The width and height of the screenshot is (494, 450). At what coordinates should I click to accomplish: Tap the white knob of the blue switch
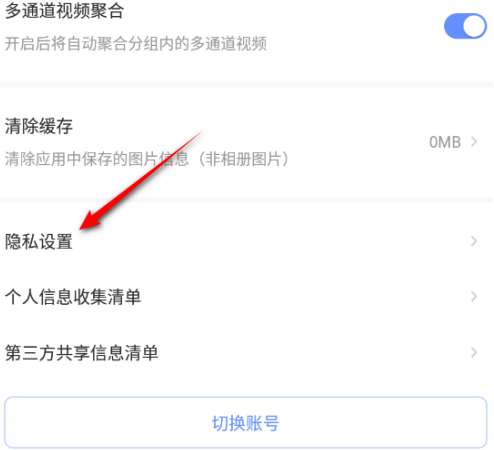tap(474, 26)
